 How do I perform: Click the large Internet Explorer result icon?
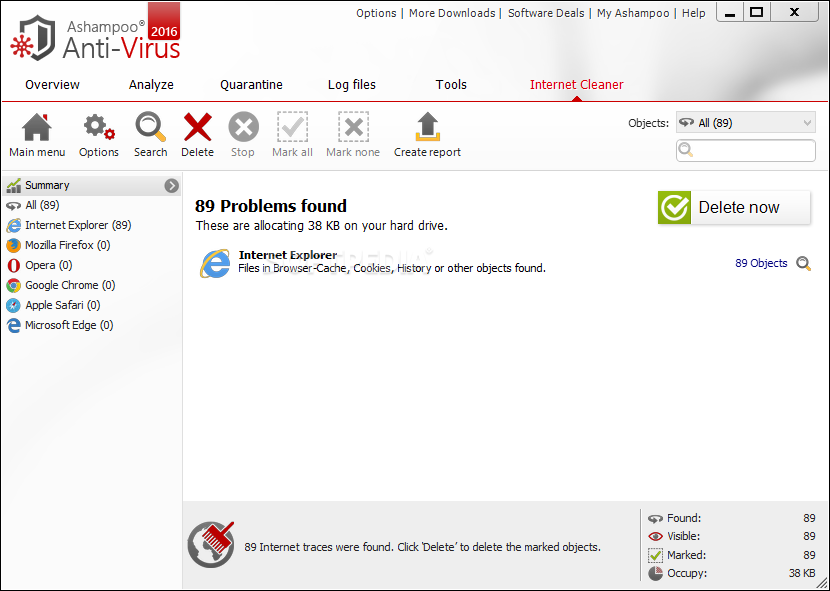tap(214, 263)
